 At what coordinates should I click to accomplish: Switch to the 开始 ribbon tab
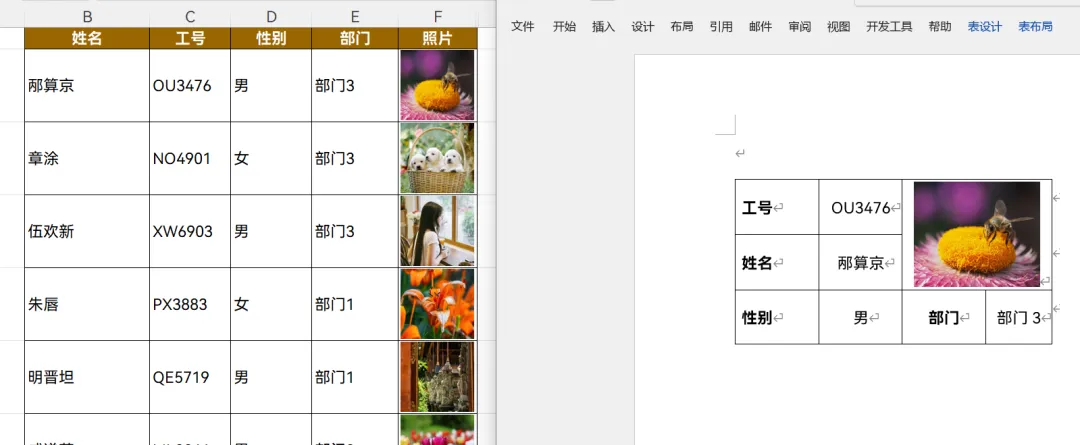[564, 27]
